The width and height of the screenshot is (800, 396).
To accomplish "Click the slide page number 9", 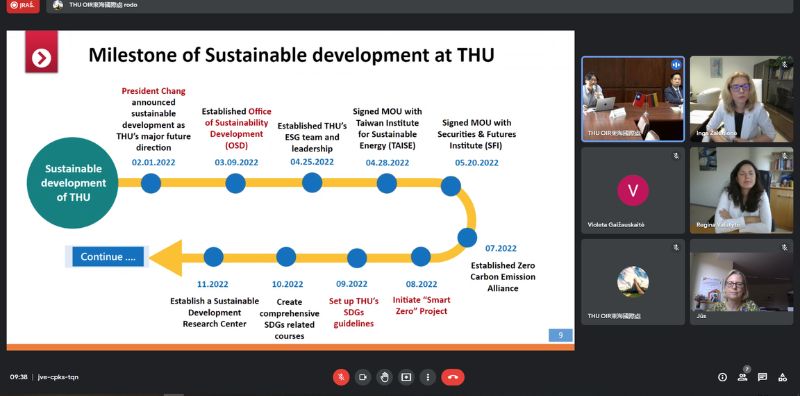I will pyautogui.click(x=561, y=335).
